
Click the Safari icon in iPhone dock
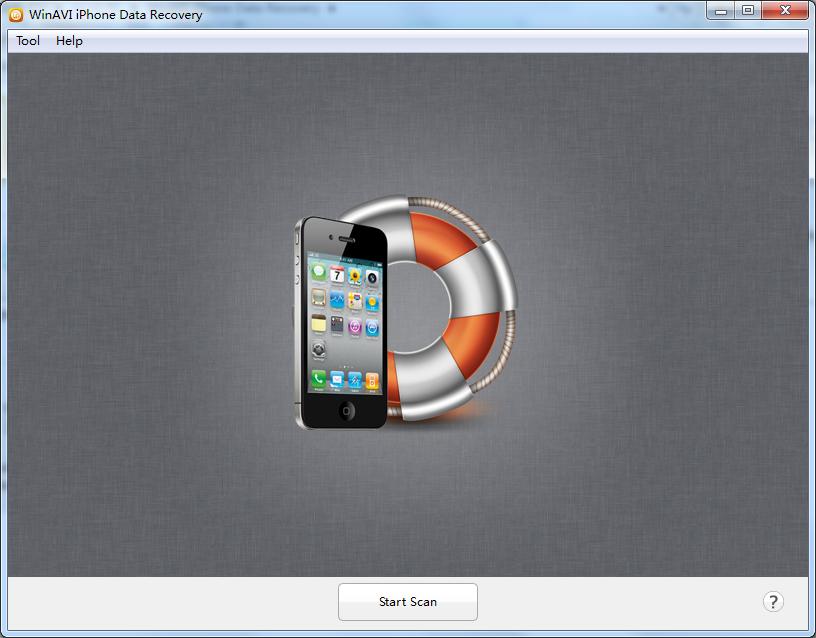(355, 380)
